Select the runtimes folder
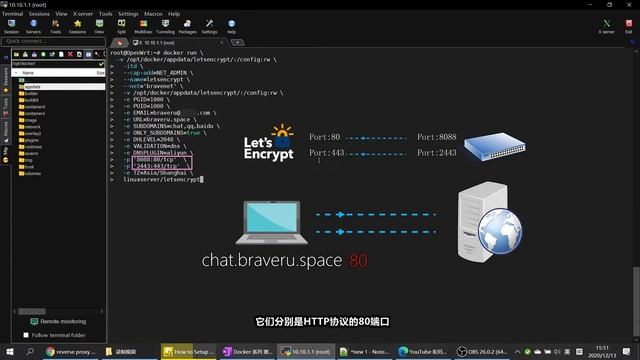640x360 pixels. click(31, 147)
